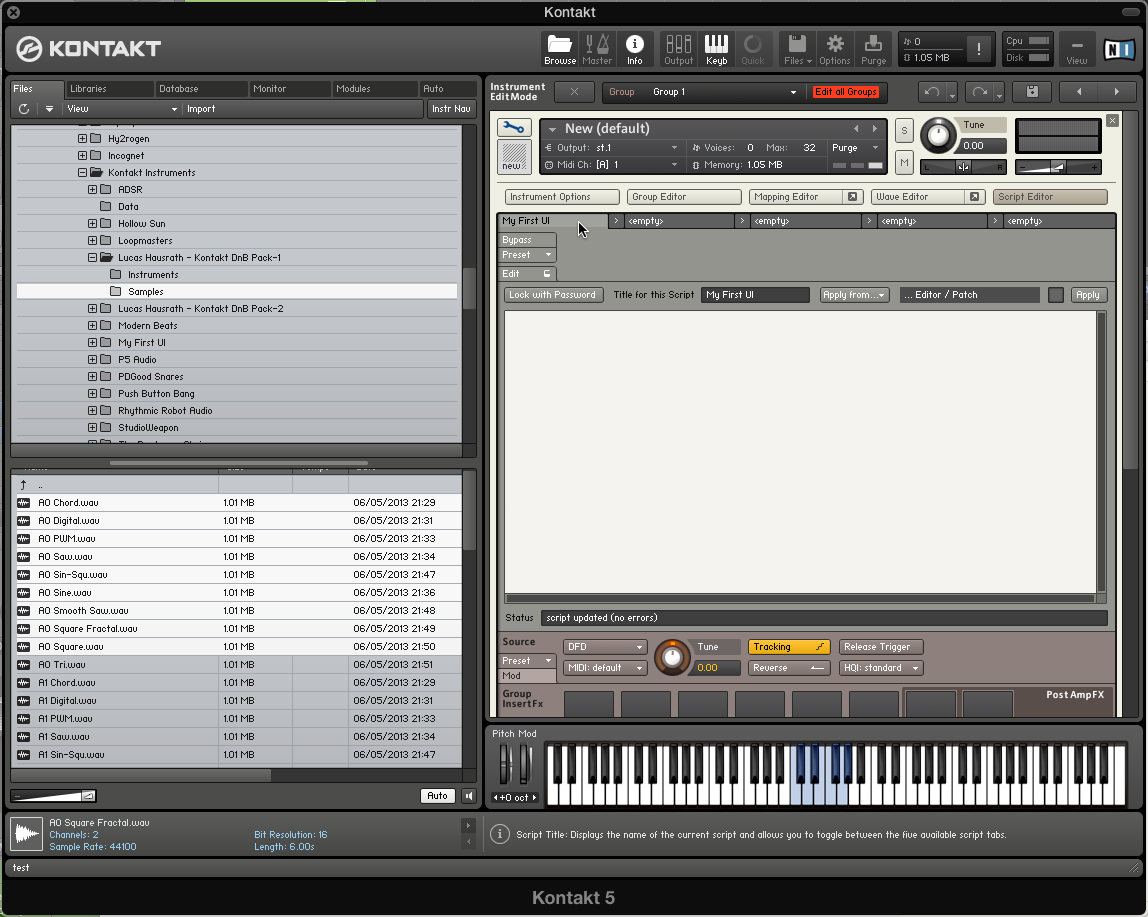
Task: Toggle Release Trigger button
Action: pyautogui.click(x=881, y=647)
